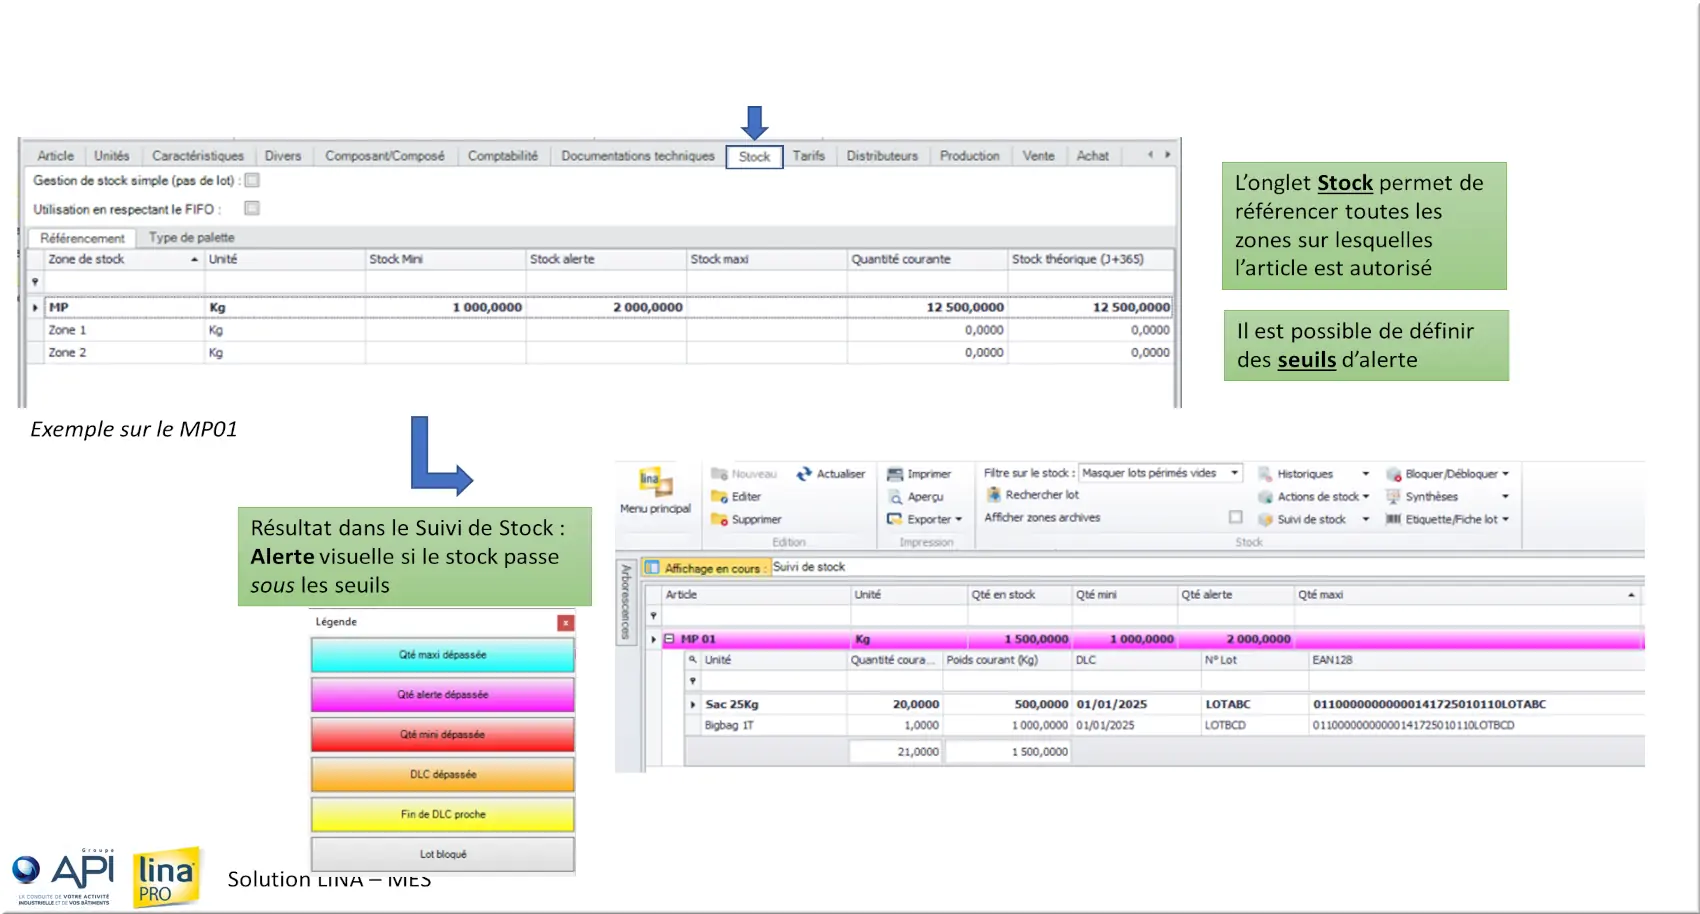Click the Rechercher lot icon
This screenshot has height=914, width=1700.
pos(994,495)
